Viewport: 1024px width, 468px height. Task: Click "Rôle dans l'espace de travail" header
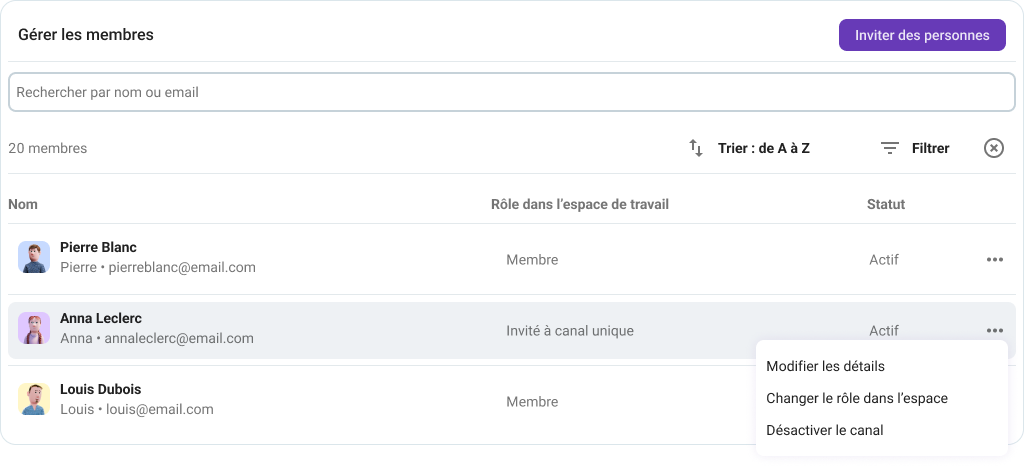579,204
